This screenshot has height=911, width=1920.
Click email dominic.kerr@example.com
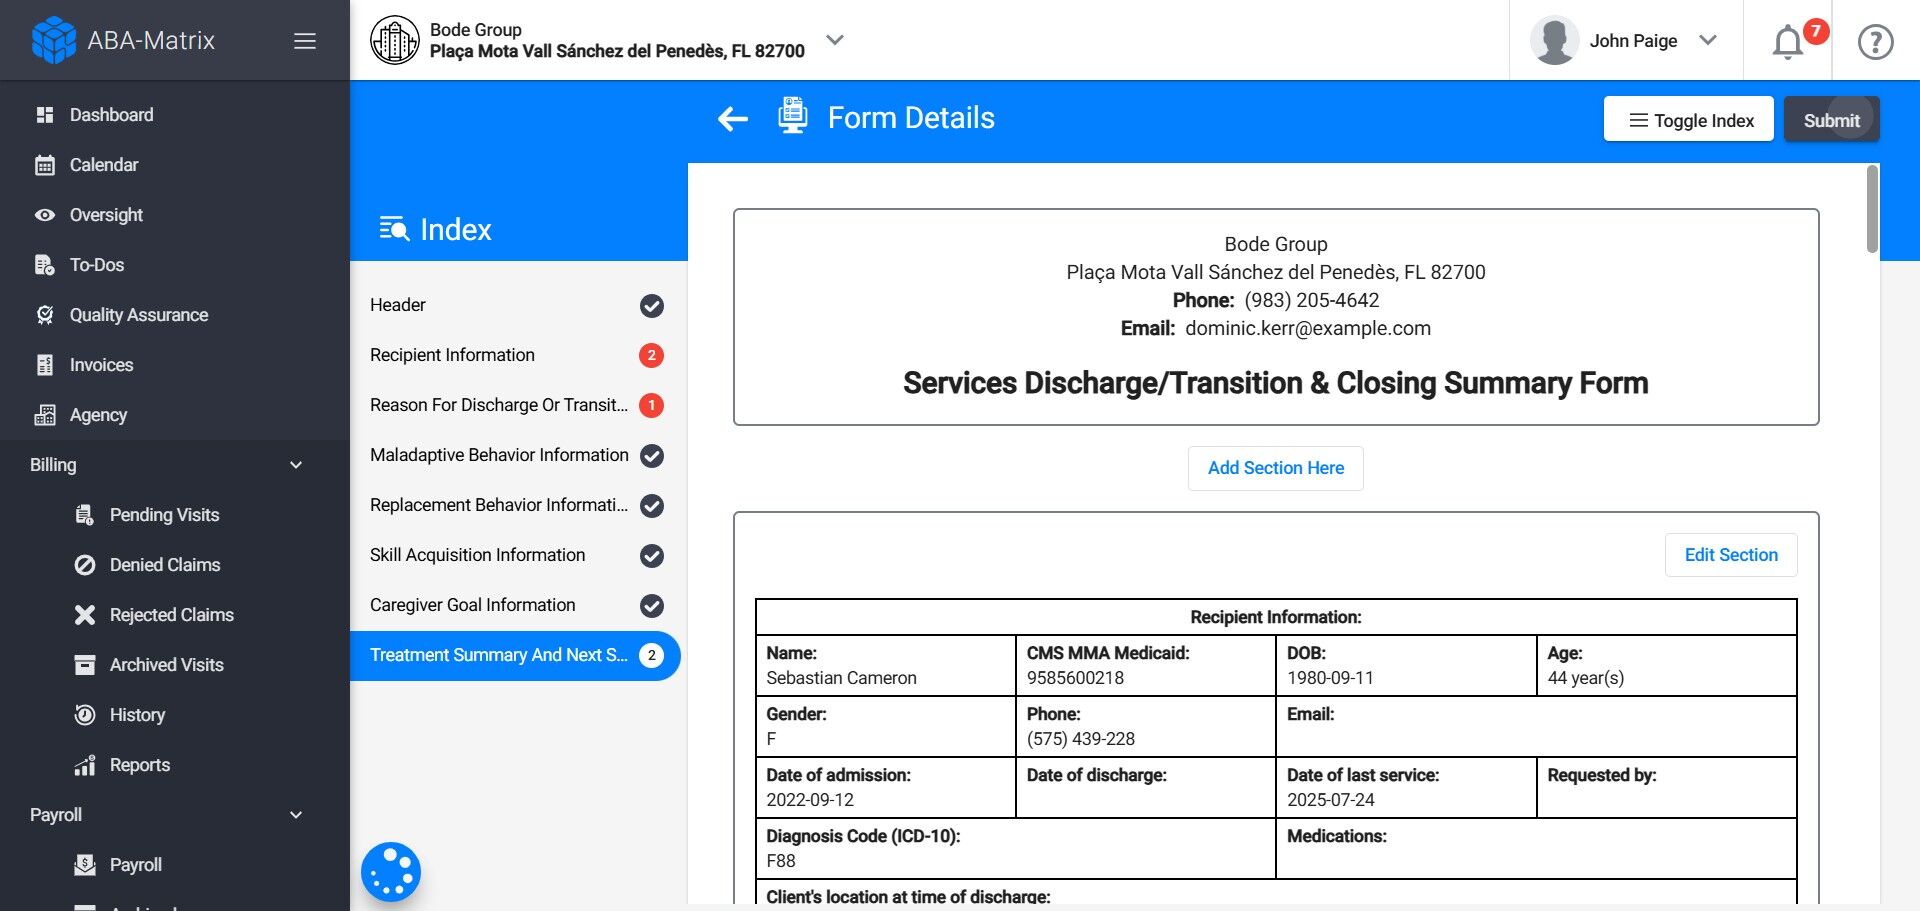tap(1308, 328)
